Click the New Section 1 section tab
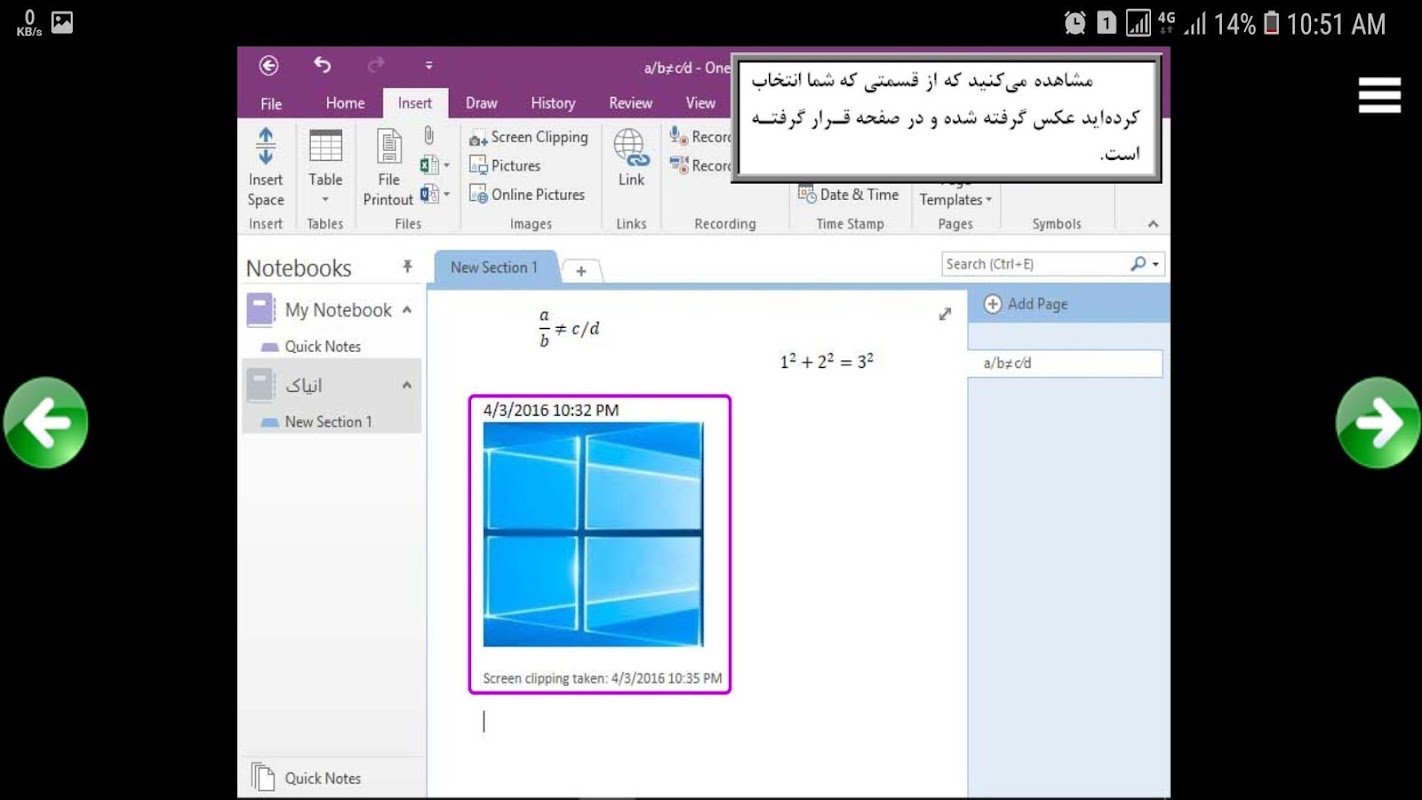 point(494,268)
